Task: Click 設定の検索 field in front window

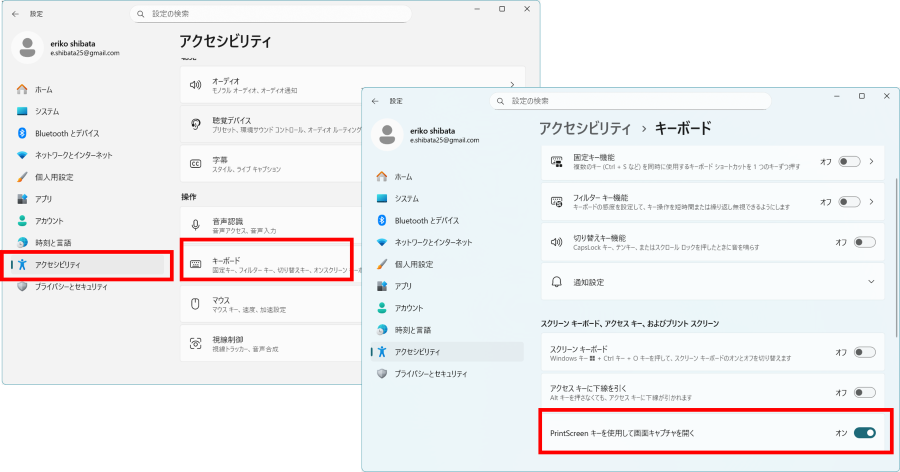Action: click(630, 101)
